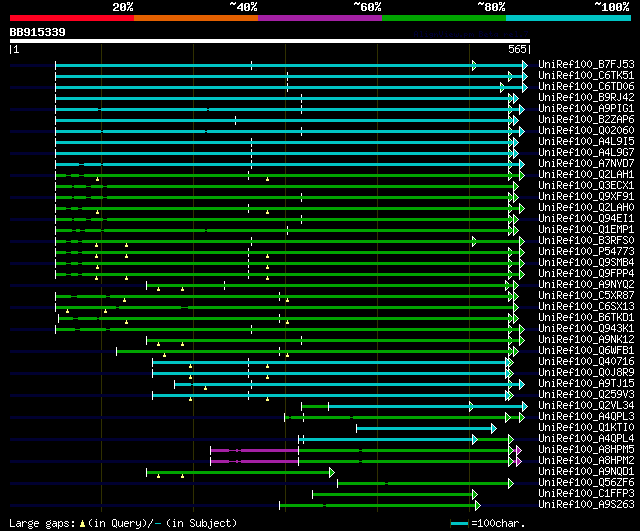Click the UniRef100_Q259V3 label
This screenshot has width=640, height=531.
tap(586, 395)
